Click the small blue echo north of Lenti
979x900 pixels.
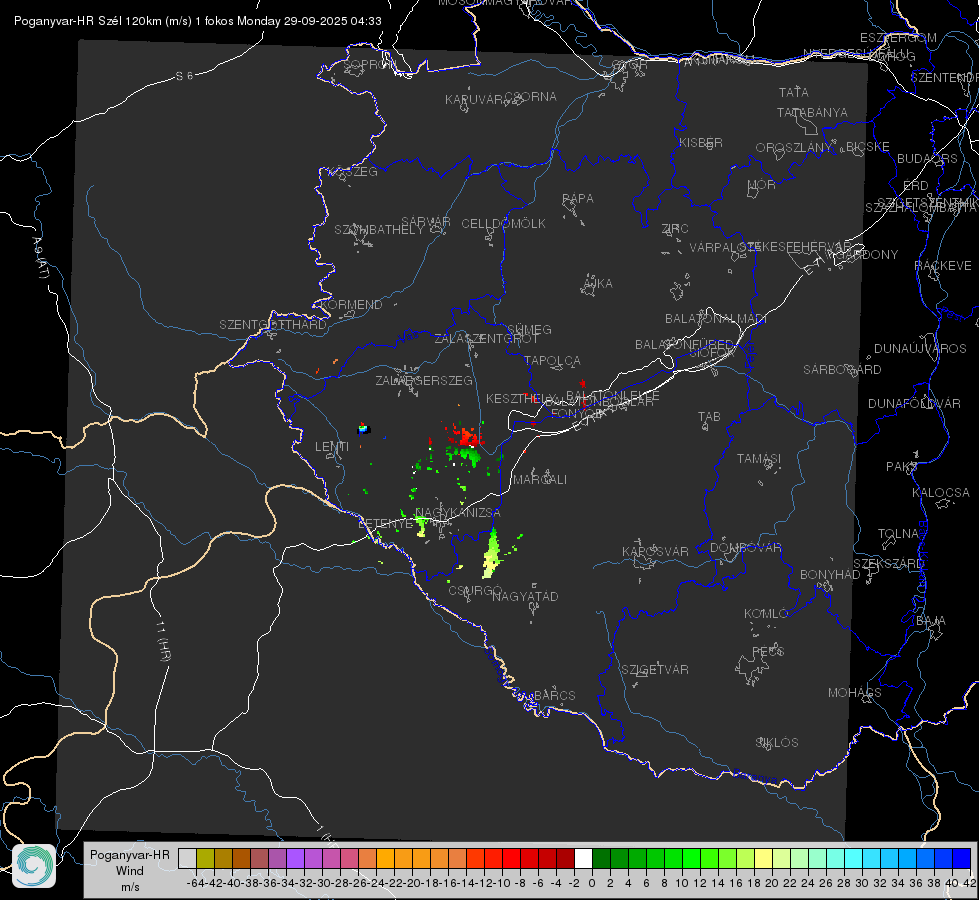pyautogui.click(x=363, y=428)
